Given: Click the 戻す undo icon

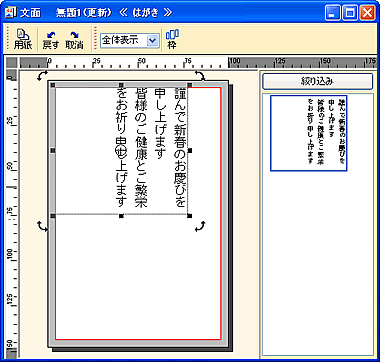Looking at the screenshot, I should (51, 39).
